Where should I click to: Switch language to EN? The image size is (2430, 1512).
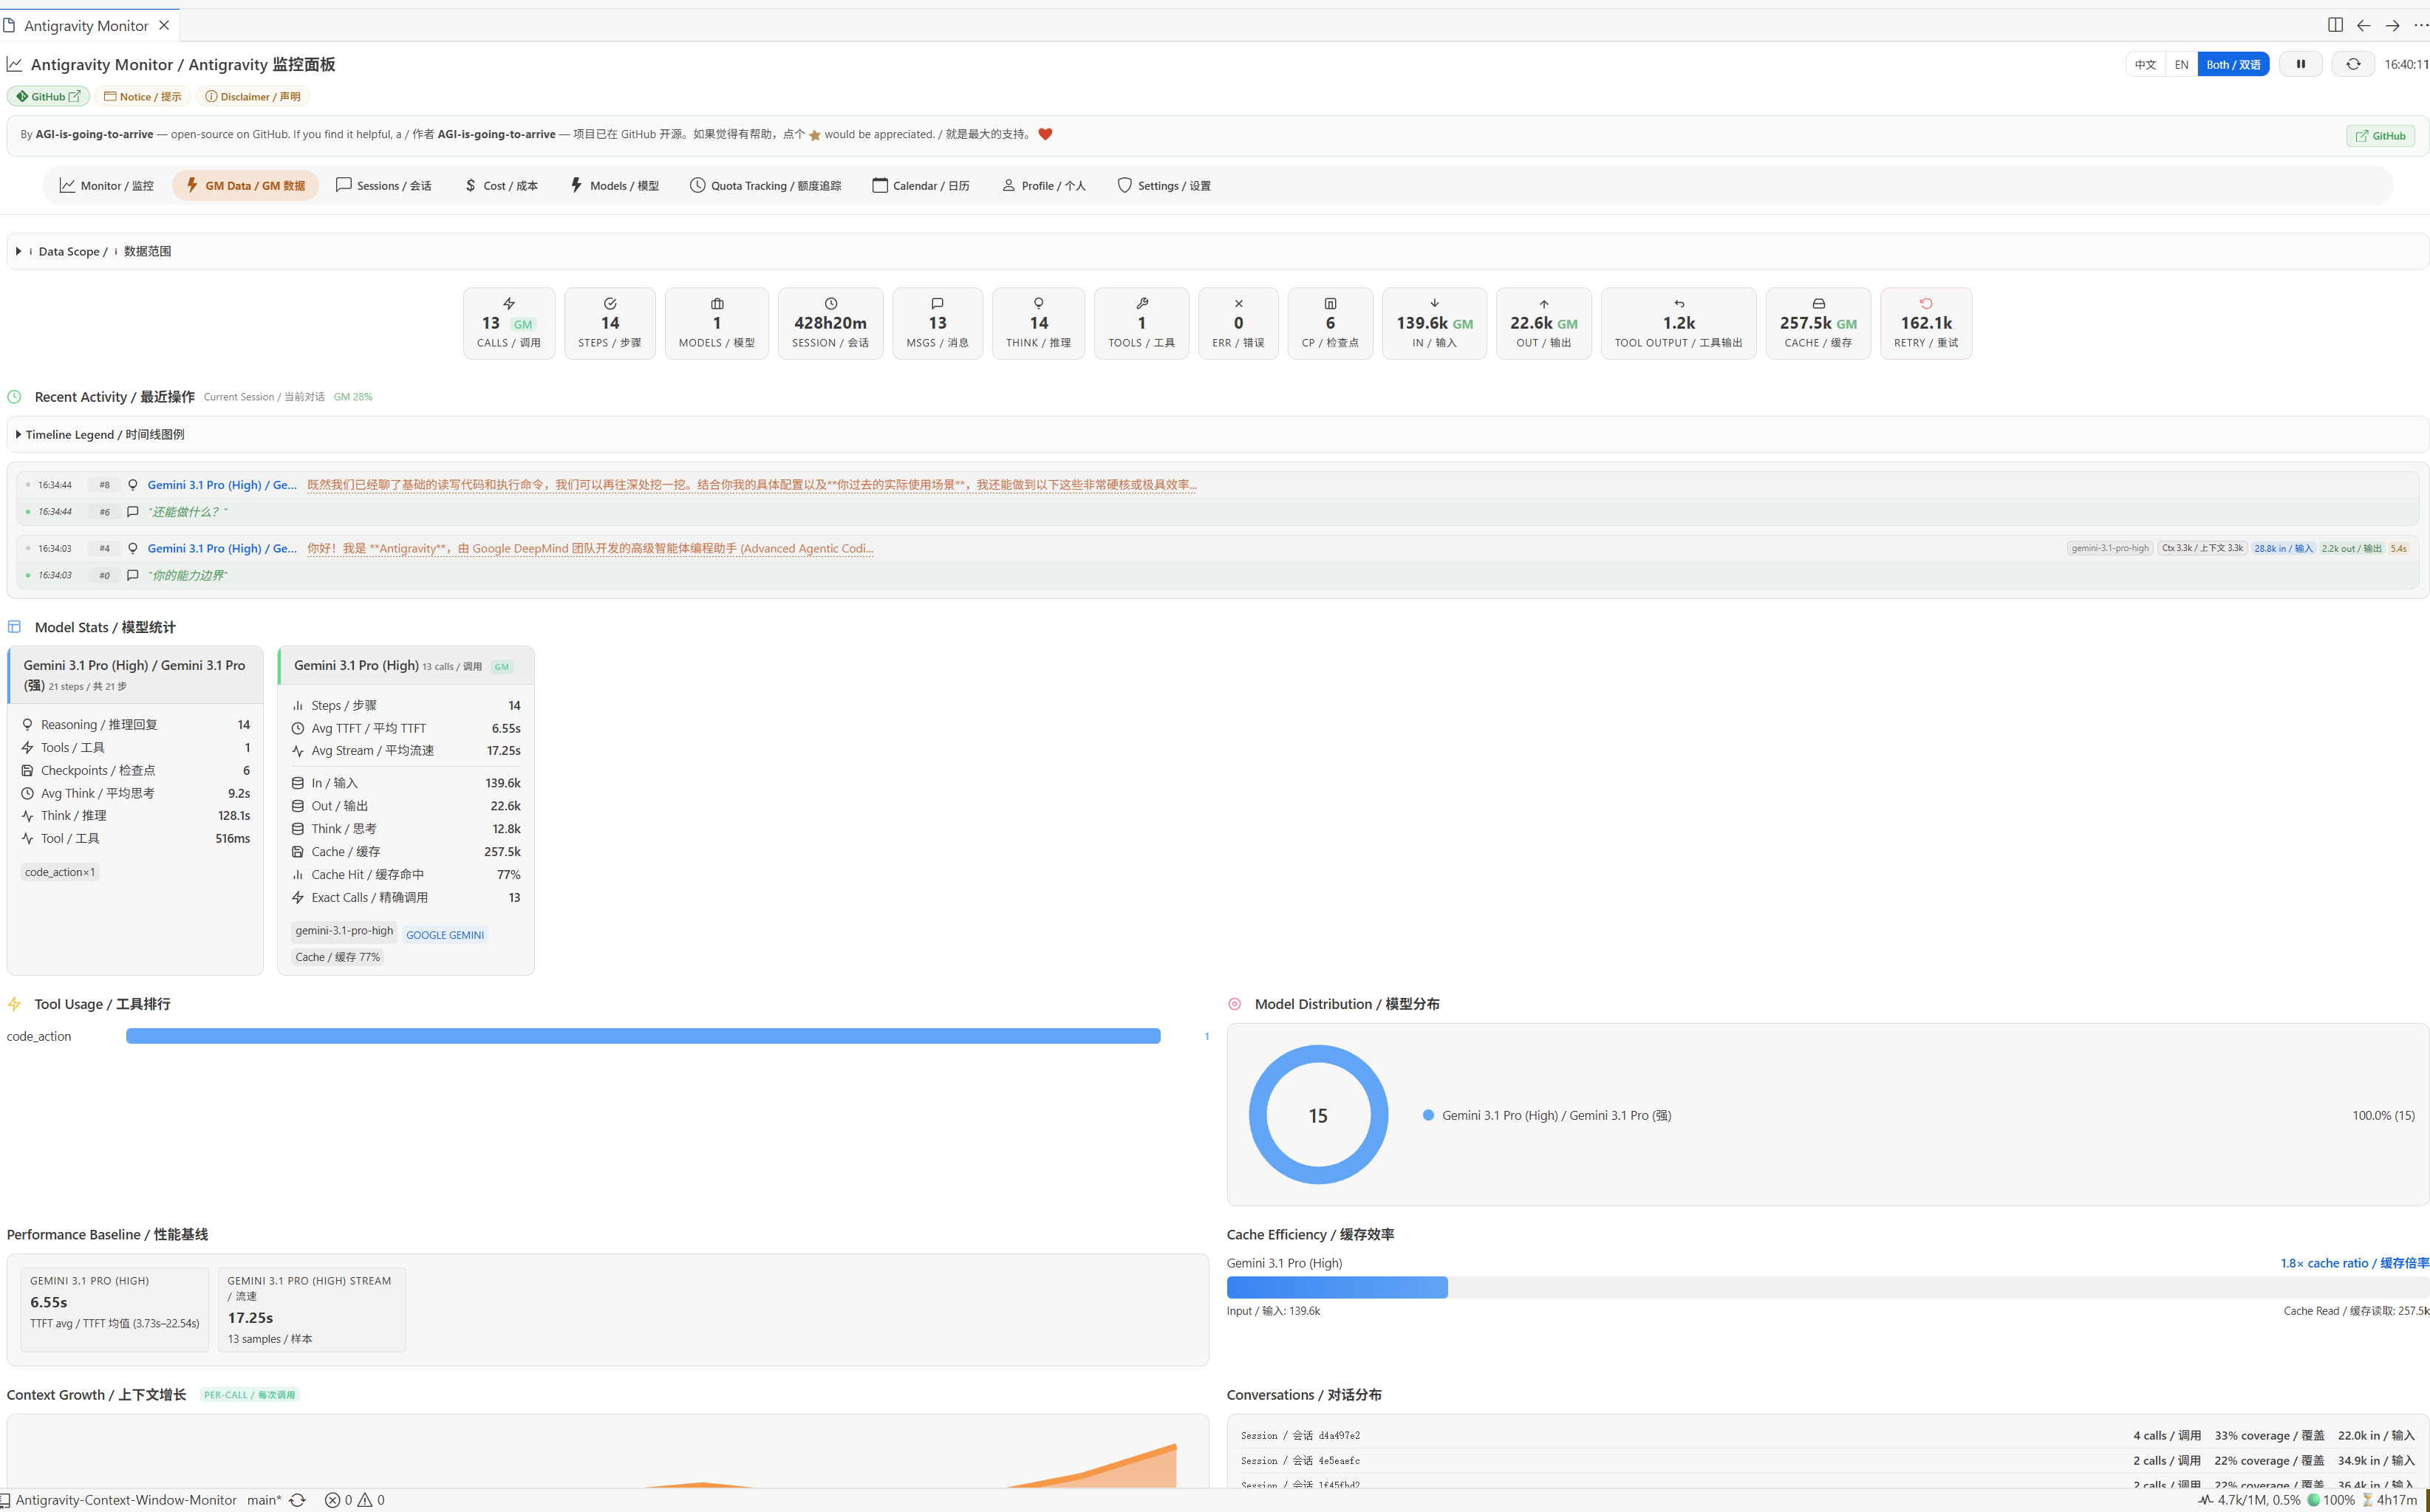(x=2181, y=64)
